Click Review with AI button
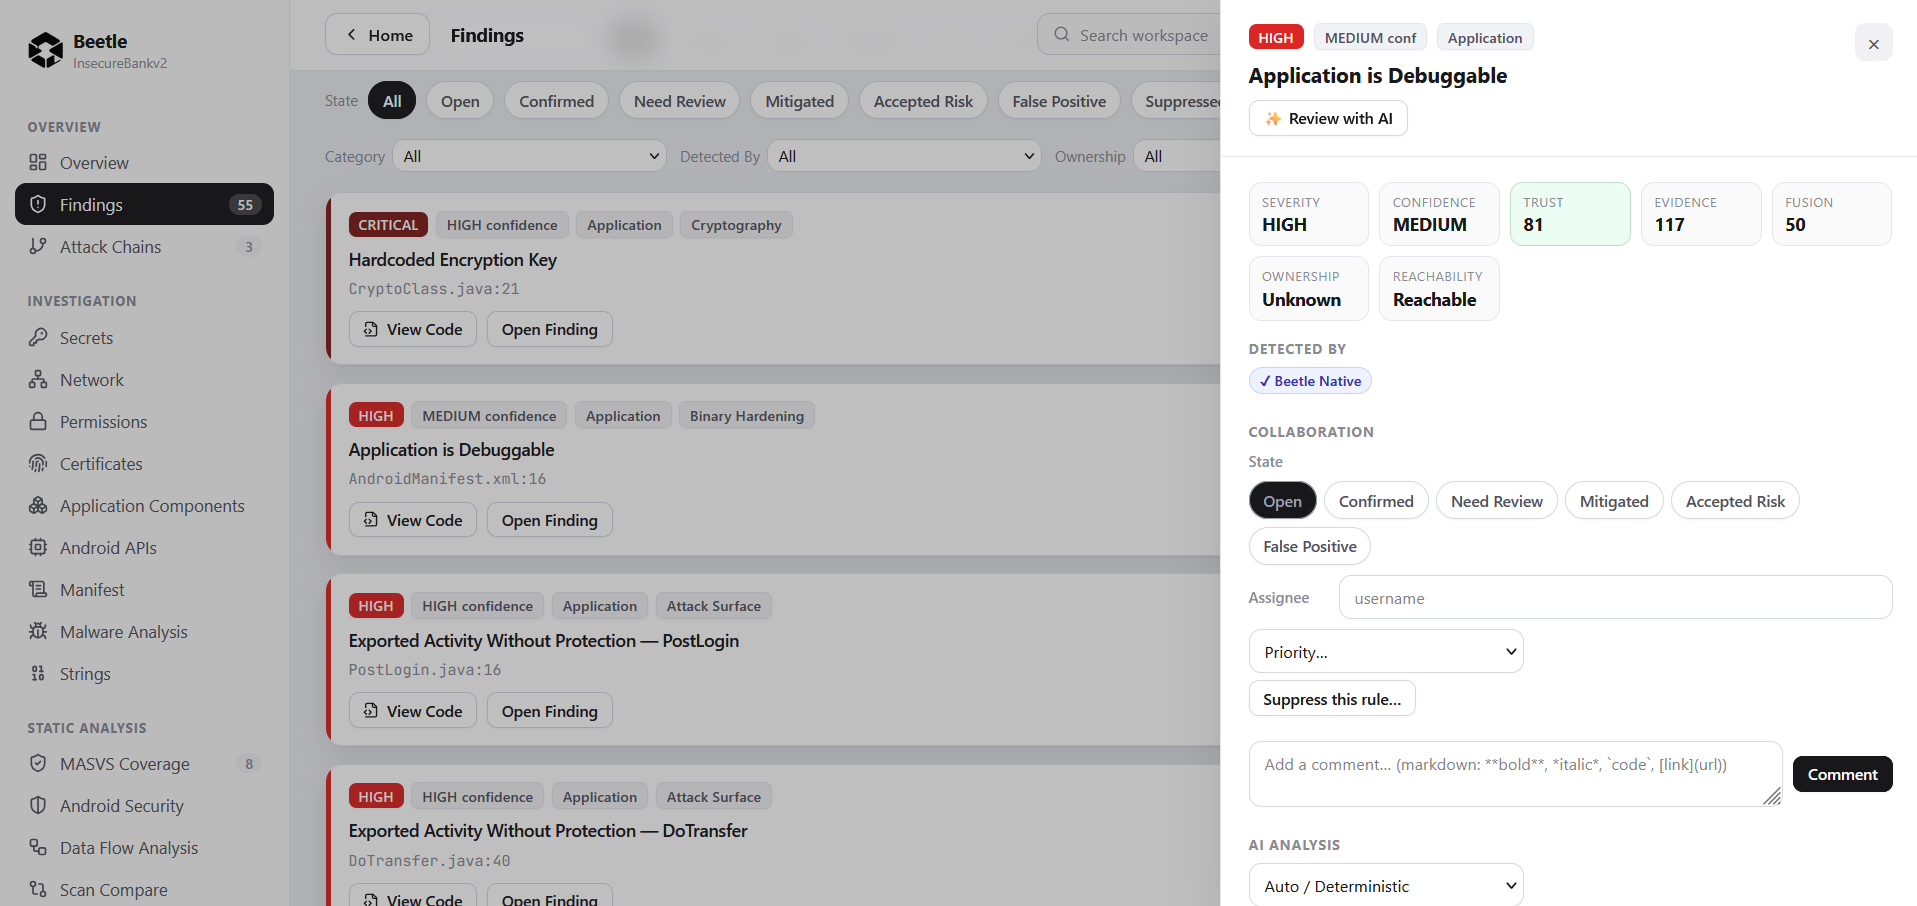This screenshot has width=1917, height=906. (x=1328, y=118)
